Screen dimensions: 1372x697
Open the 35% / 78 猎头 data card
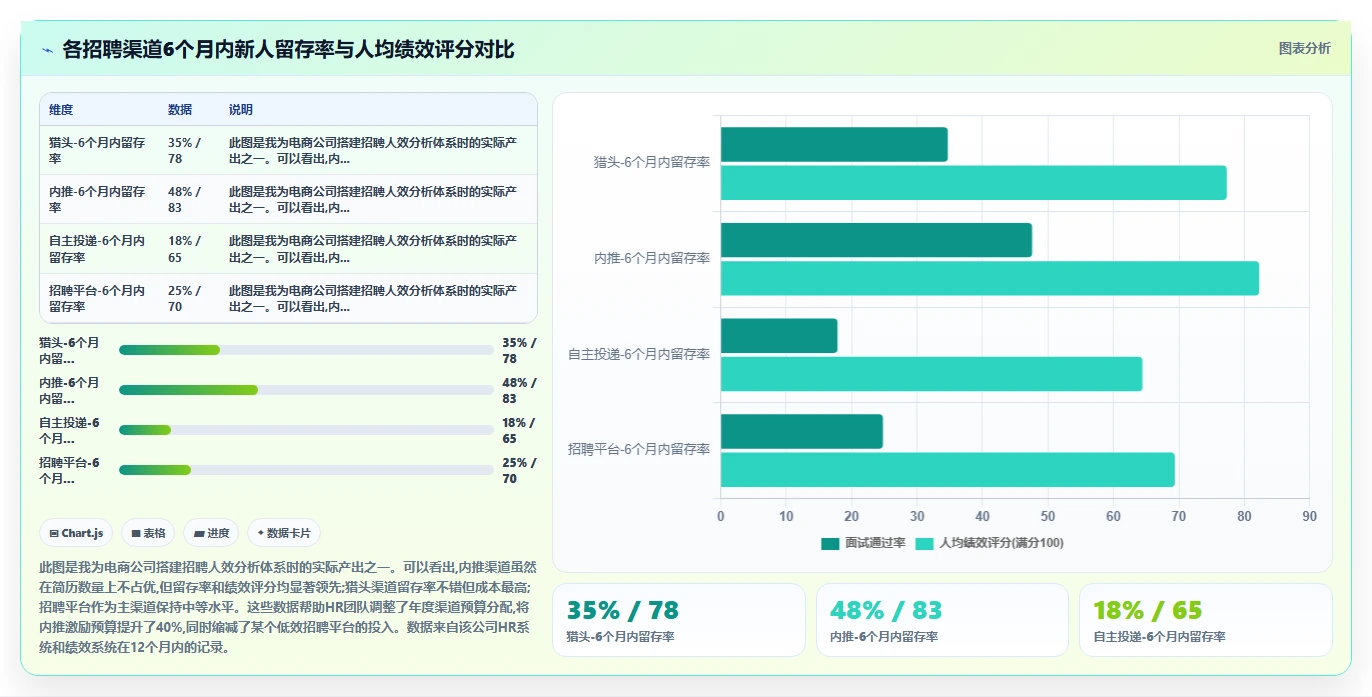click(x=678, y=620)
